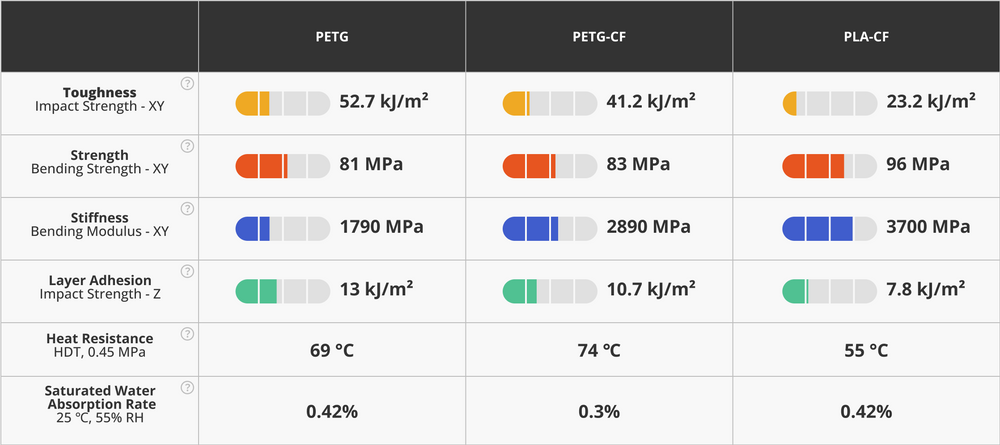This screenshot has width=1000, height=445.
Task: Click the yellow PETG toughness bar
Action: [x=283, y=102]
